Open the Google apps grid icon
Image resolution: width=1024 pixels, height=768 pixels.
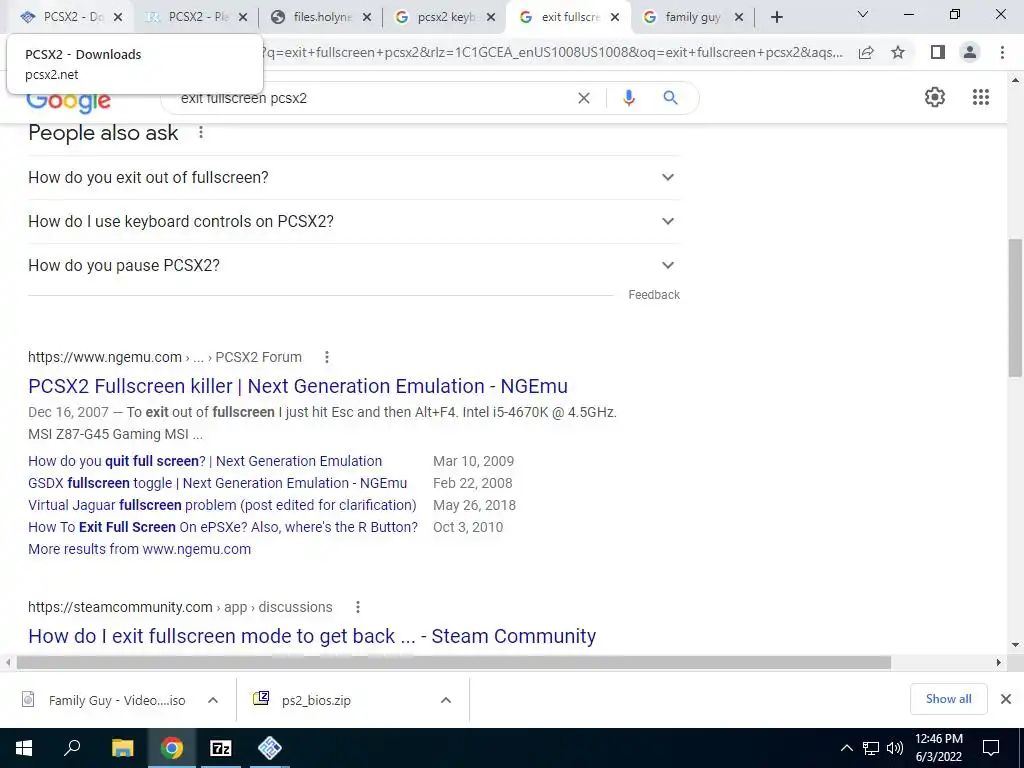(x=980, y=97)
